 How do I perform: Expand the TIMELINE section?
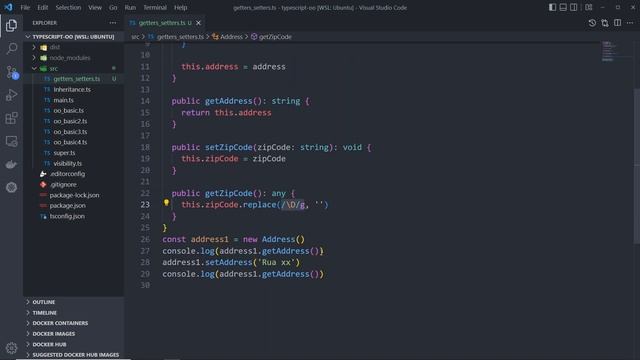[73, 313]
